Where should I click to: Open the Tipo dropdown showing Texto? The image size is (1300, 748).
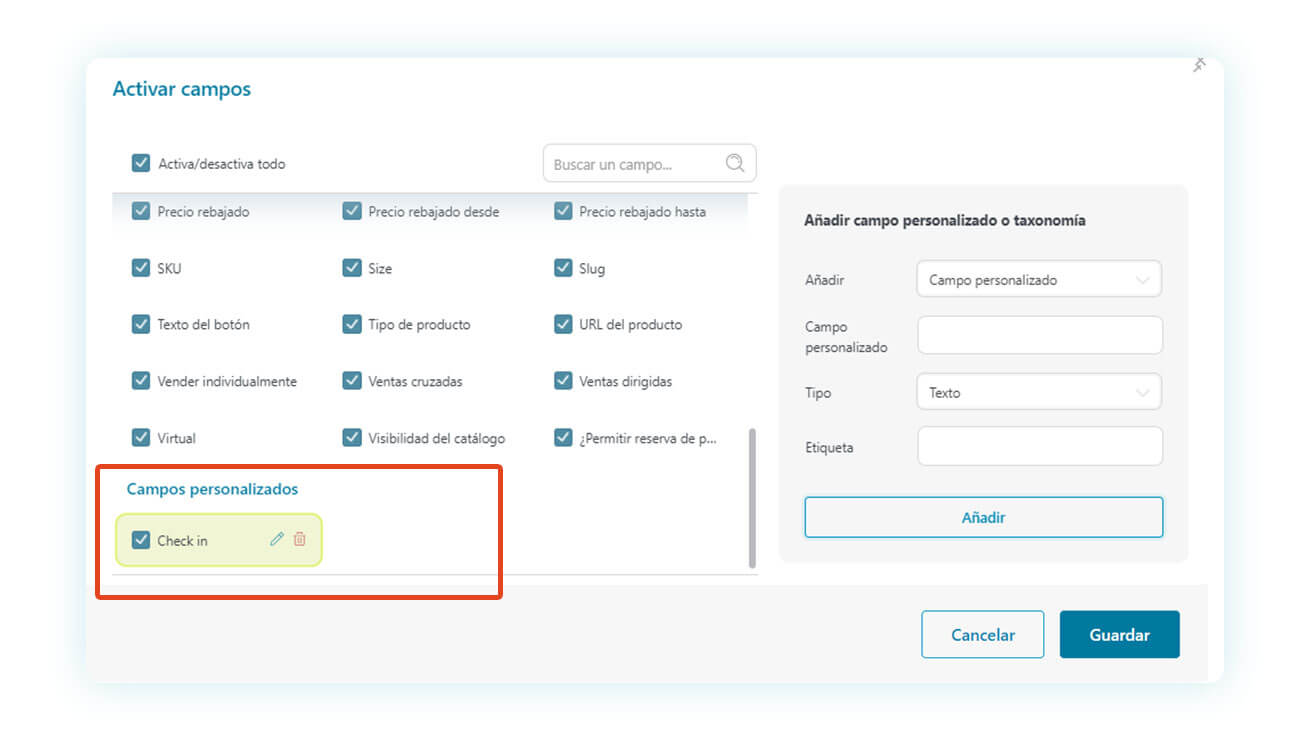tap(1039, 392)
